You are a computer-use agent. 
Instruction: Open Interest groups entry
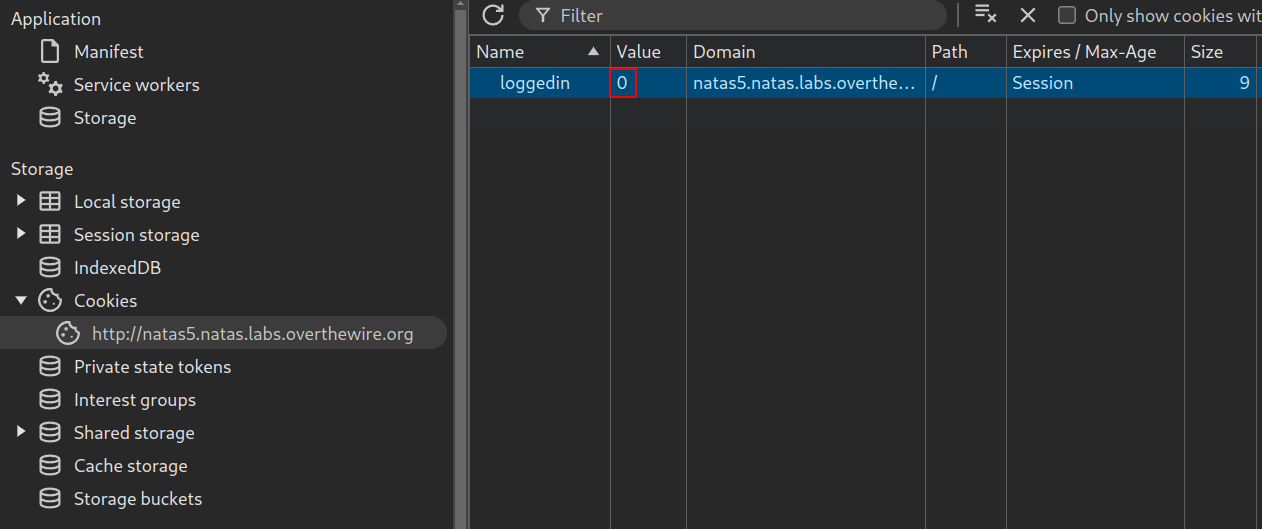click(135, 400)
